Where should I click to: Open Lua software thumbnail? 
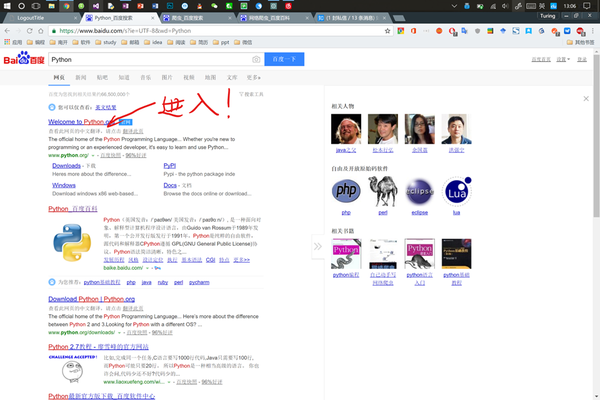(457, 191)
